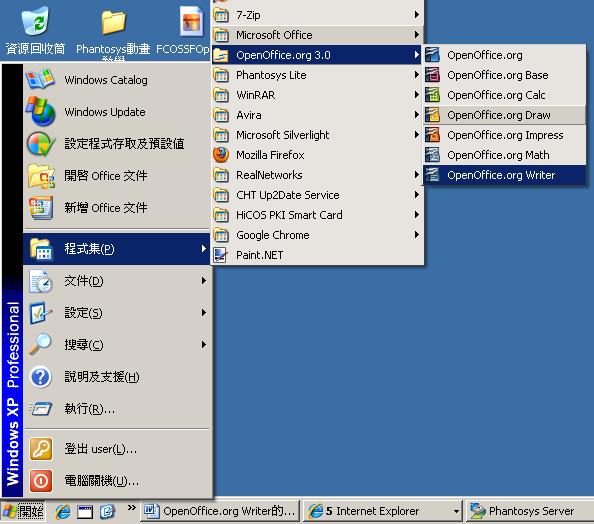This screenshot has width=594, height=524.
Task: Choose OpenOffice.org Math entry
Action: coord(504,155)
